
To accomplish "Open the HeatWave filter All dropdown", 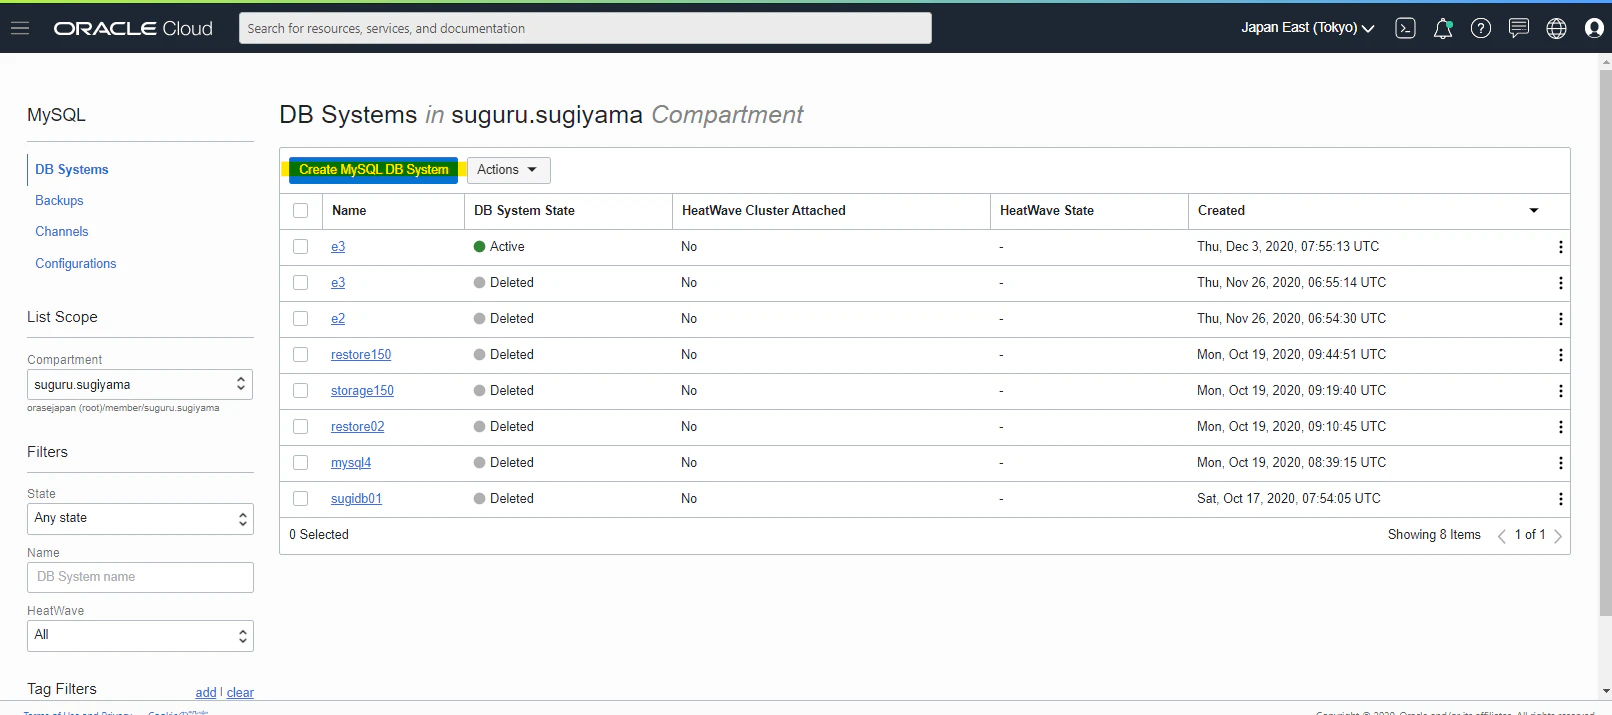I will pos(140,636).
